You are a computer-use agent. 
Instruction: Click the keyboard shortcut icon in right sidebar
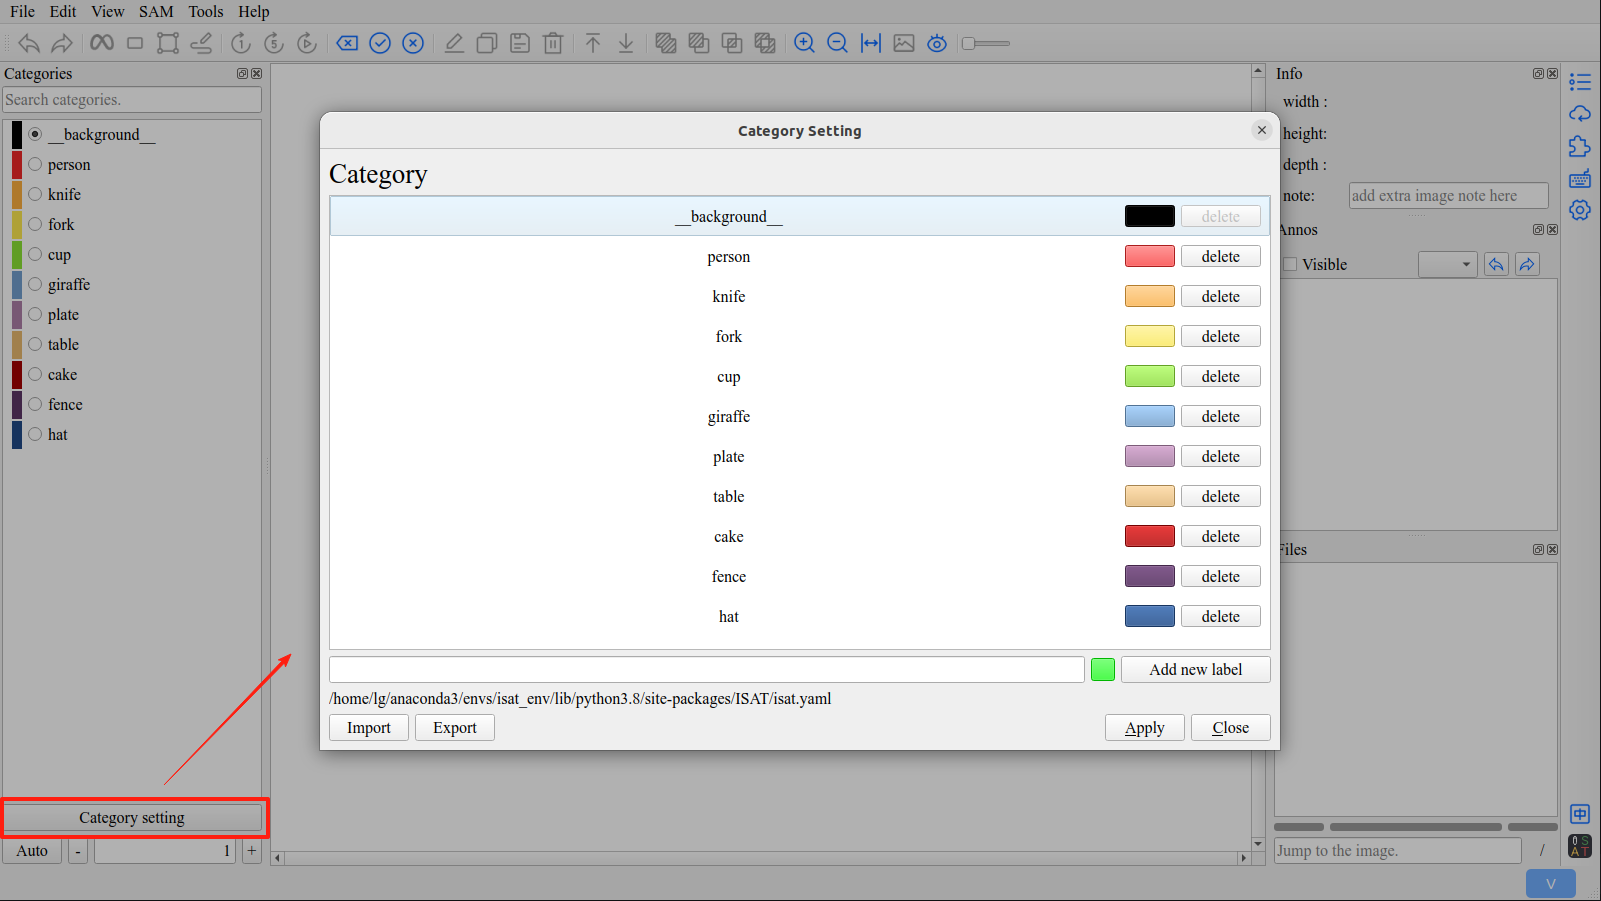click(1580, 179)
